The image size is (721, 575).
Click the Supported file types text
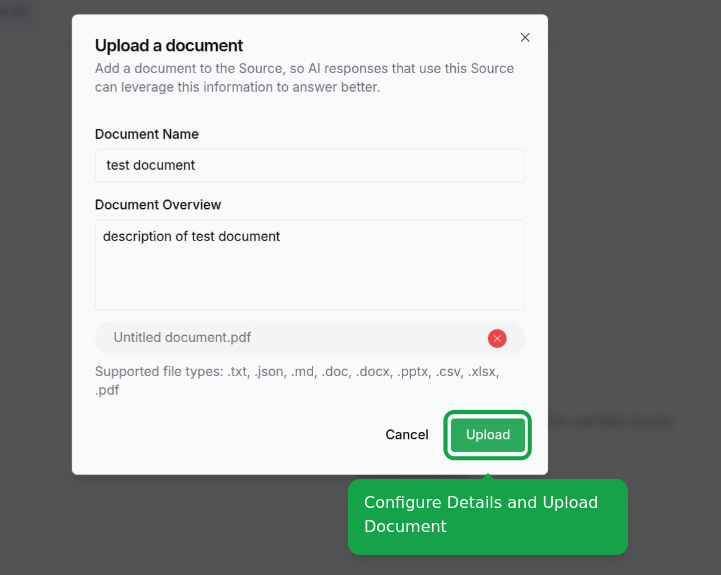click(297, 380)
